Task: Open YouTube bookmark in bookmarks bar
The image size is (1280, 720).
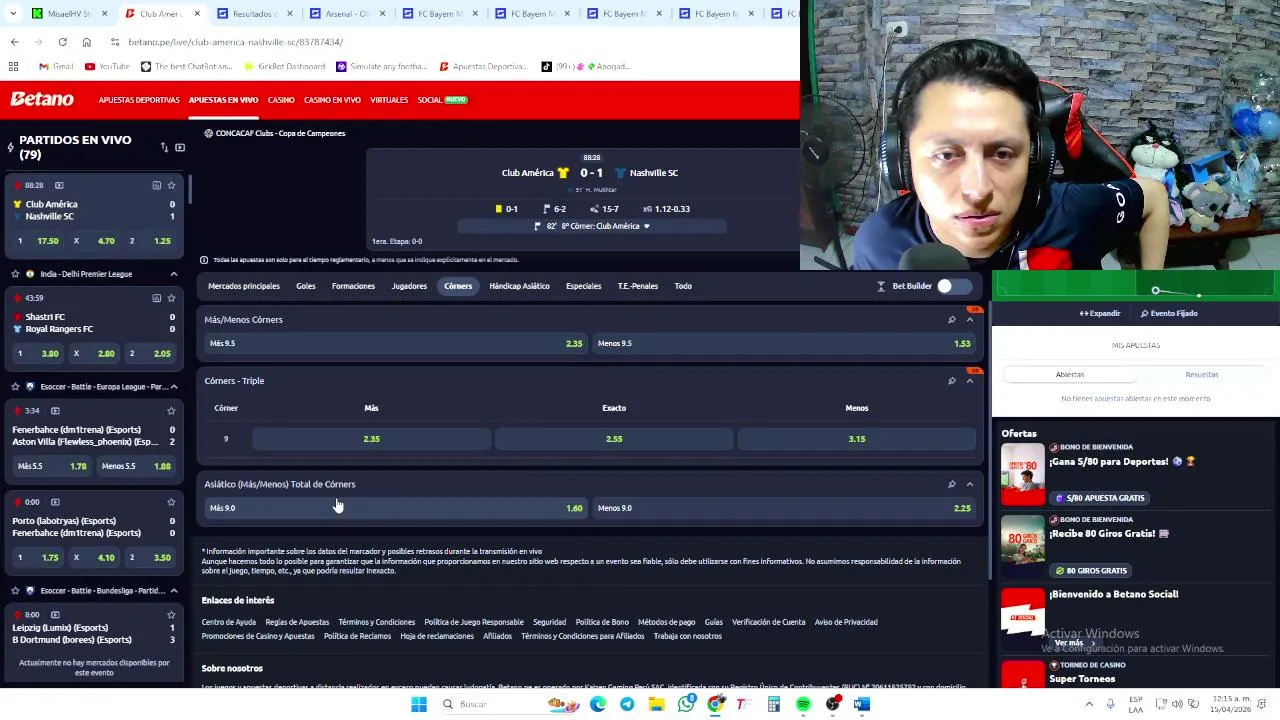Action: click(107, 66)
